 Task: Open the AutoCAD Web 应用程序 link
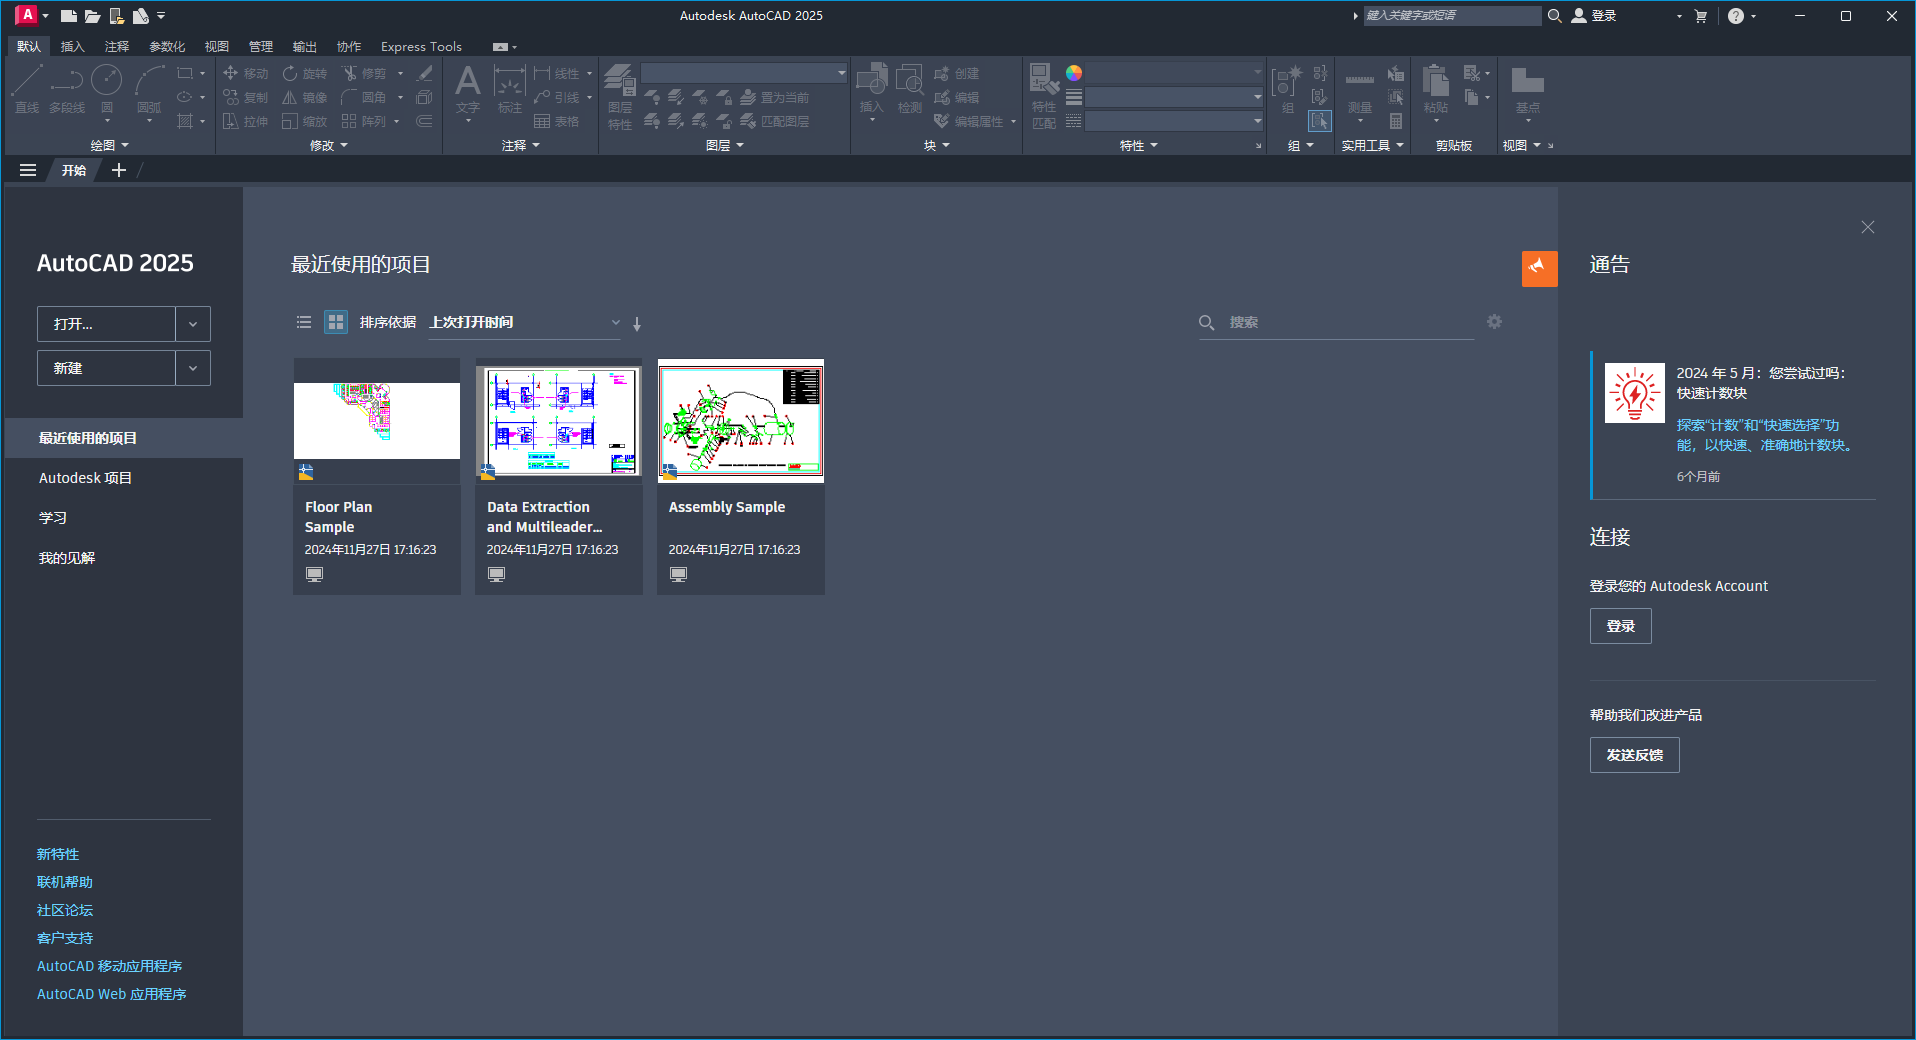(111, 993)
